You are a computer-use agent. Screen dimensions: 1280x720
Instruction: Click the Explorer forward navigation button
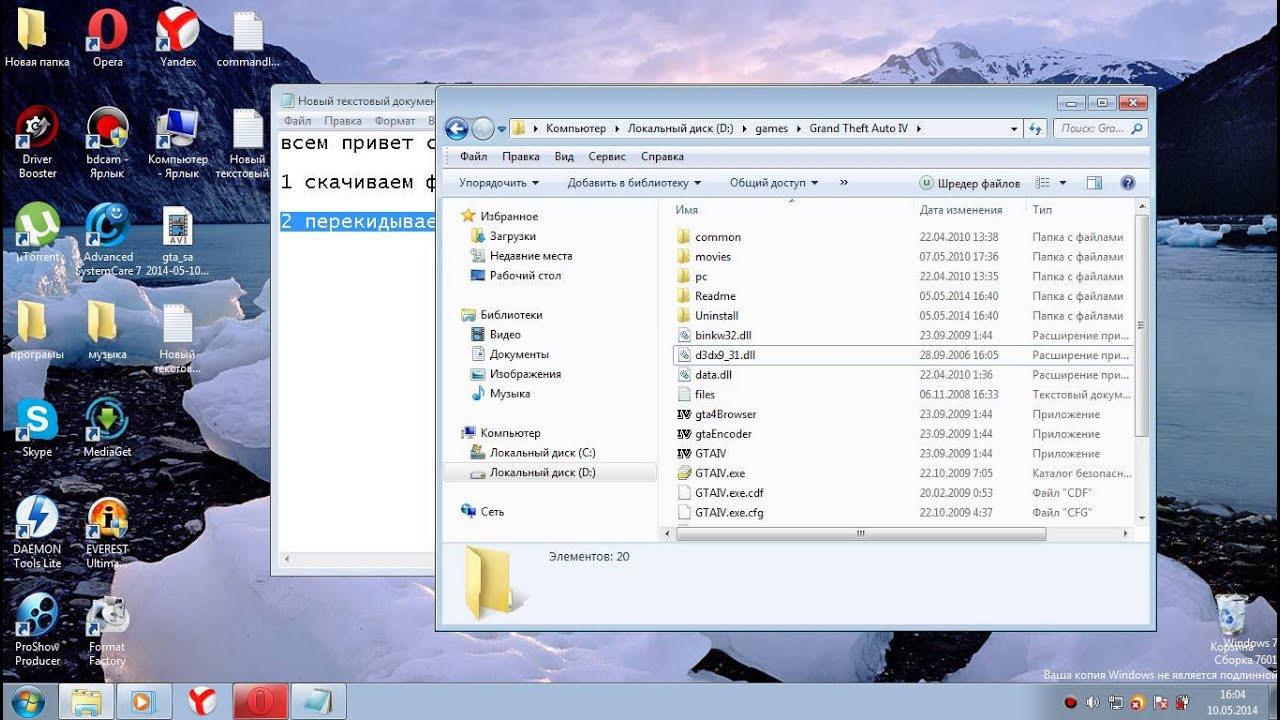tap(483, 128)
